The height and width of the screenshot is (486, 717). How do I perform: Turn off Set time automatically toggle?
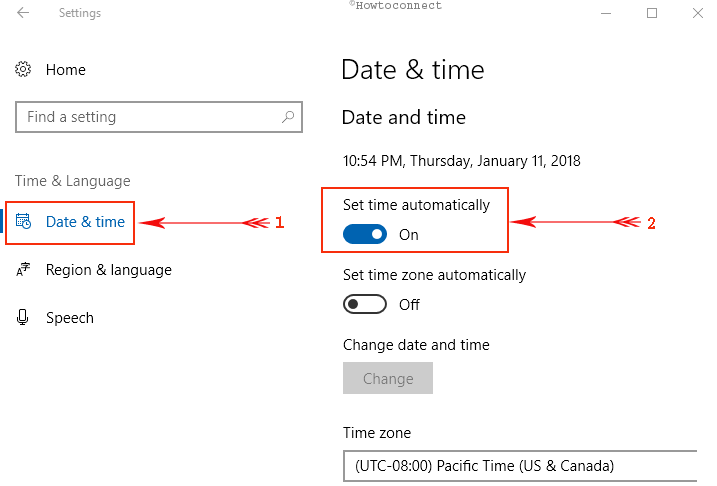365,234
